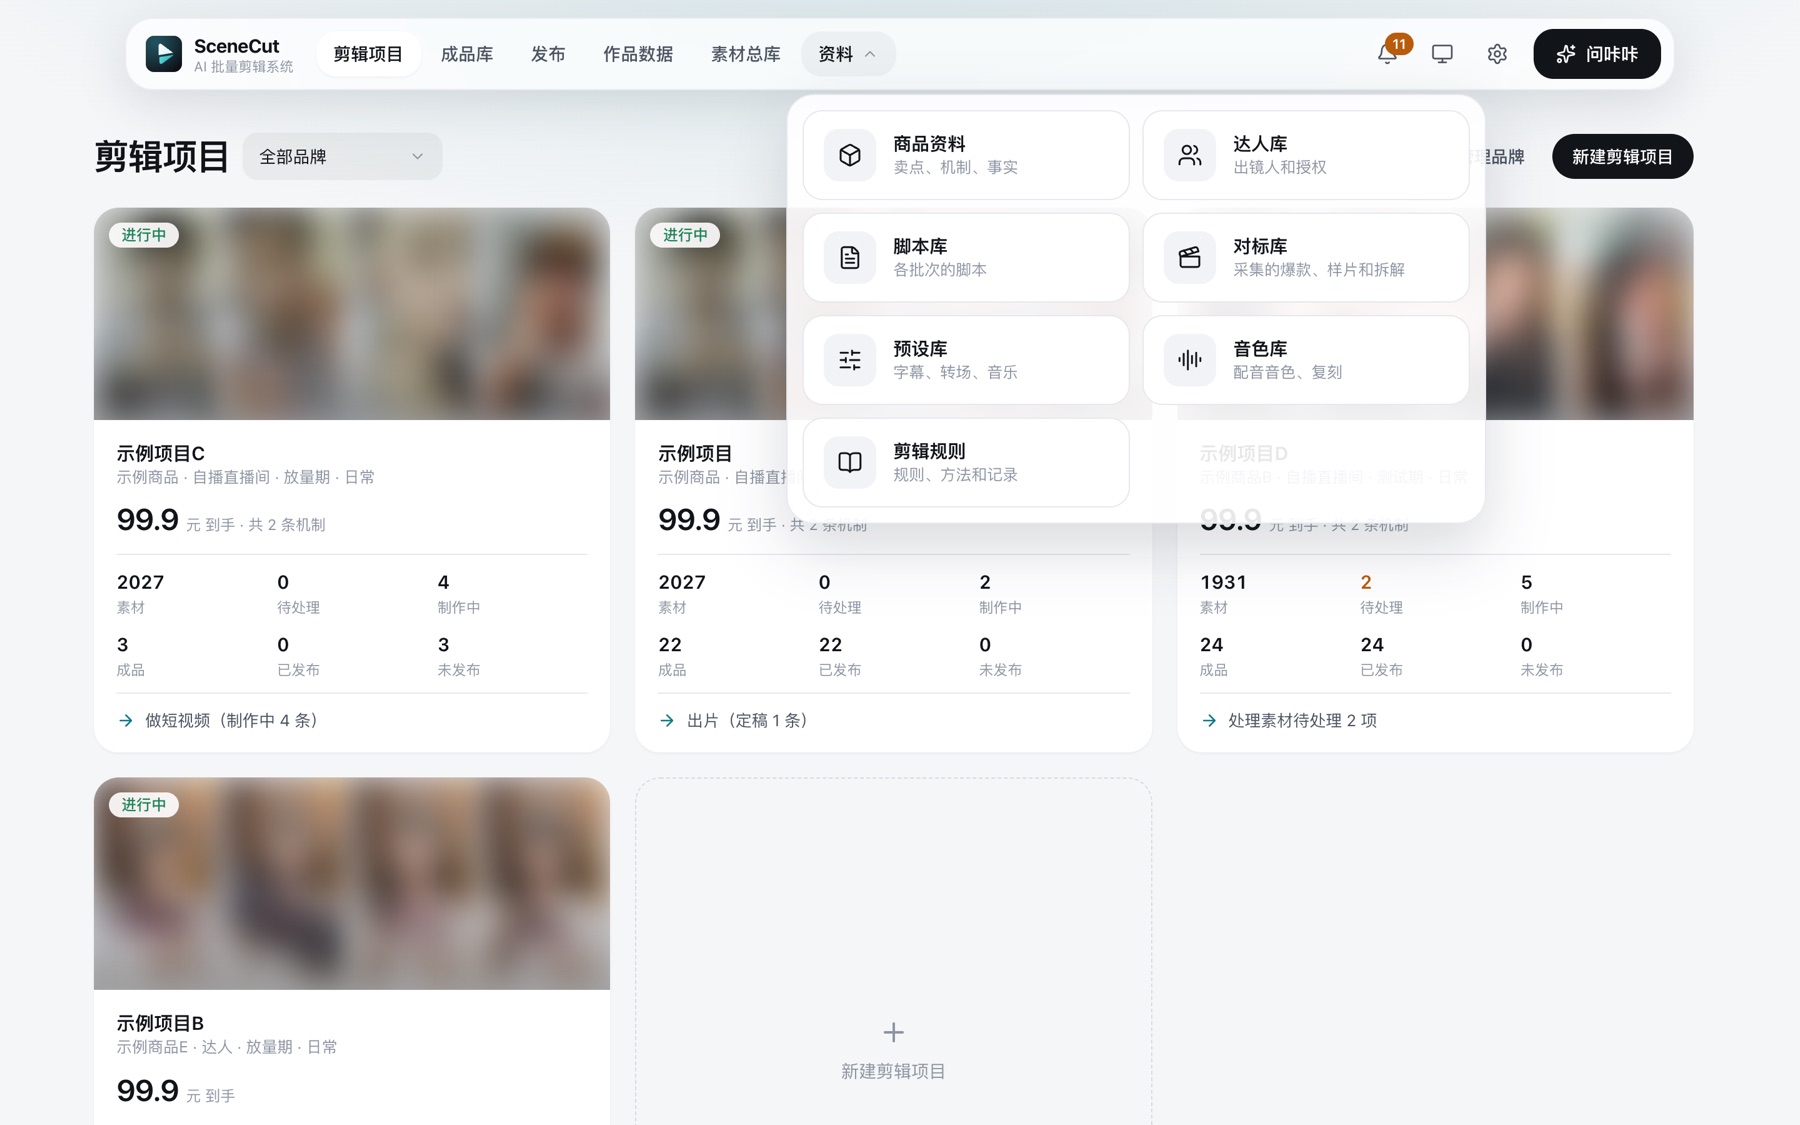
Task: Click 示例项目B project title
Action: 160,1023
